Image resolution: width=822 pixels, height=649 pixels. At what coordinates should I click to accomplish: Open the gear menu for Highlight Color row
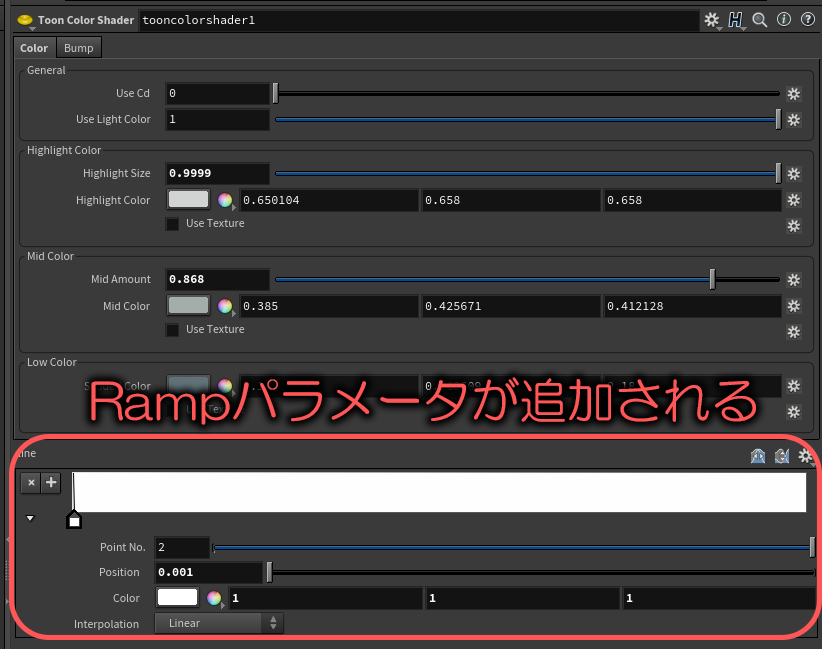794,200
